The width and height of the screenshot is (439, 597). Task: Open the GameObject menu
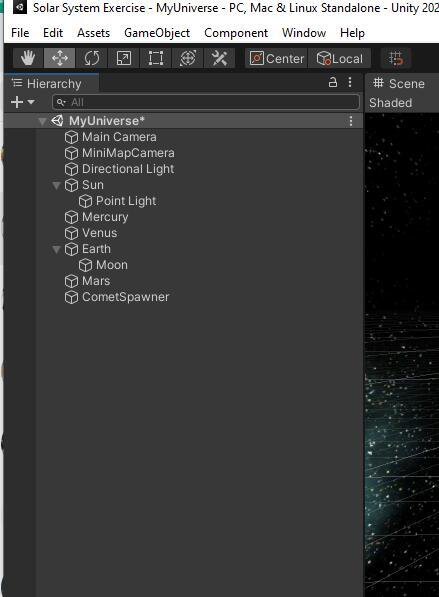click(x=157, y=33)
